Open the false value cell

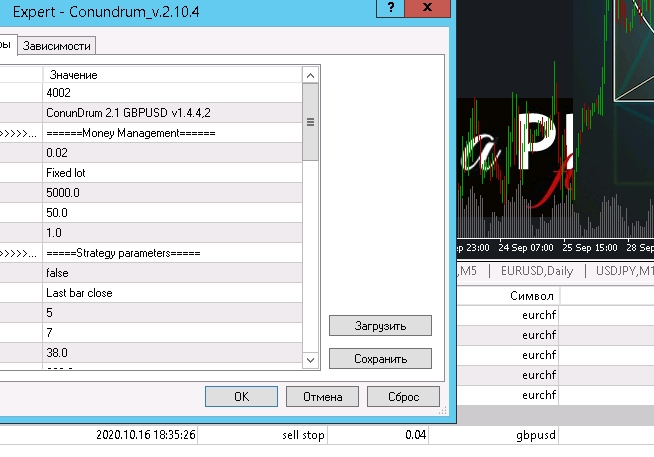172,273
